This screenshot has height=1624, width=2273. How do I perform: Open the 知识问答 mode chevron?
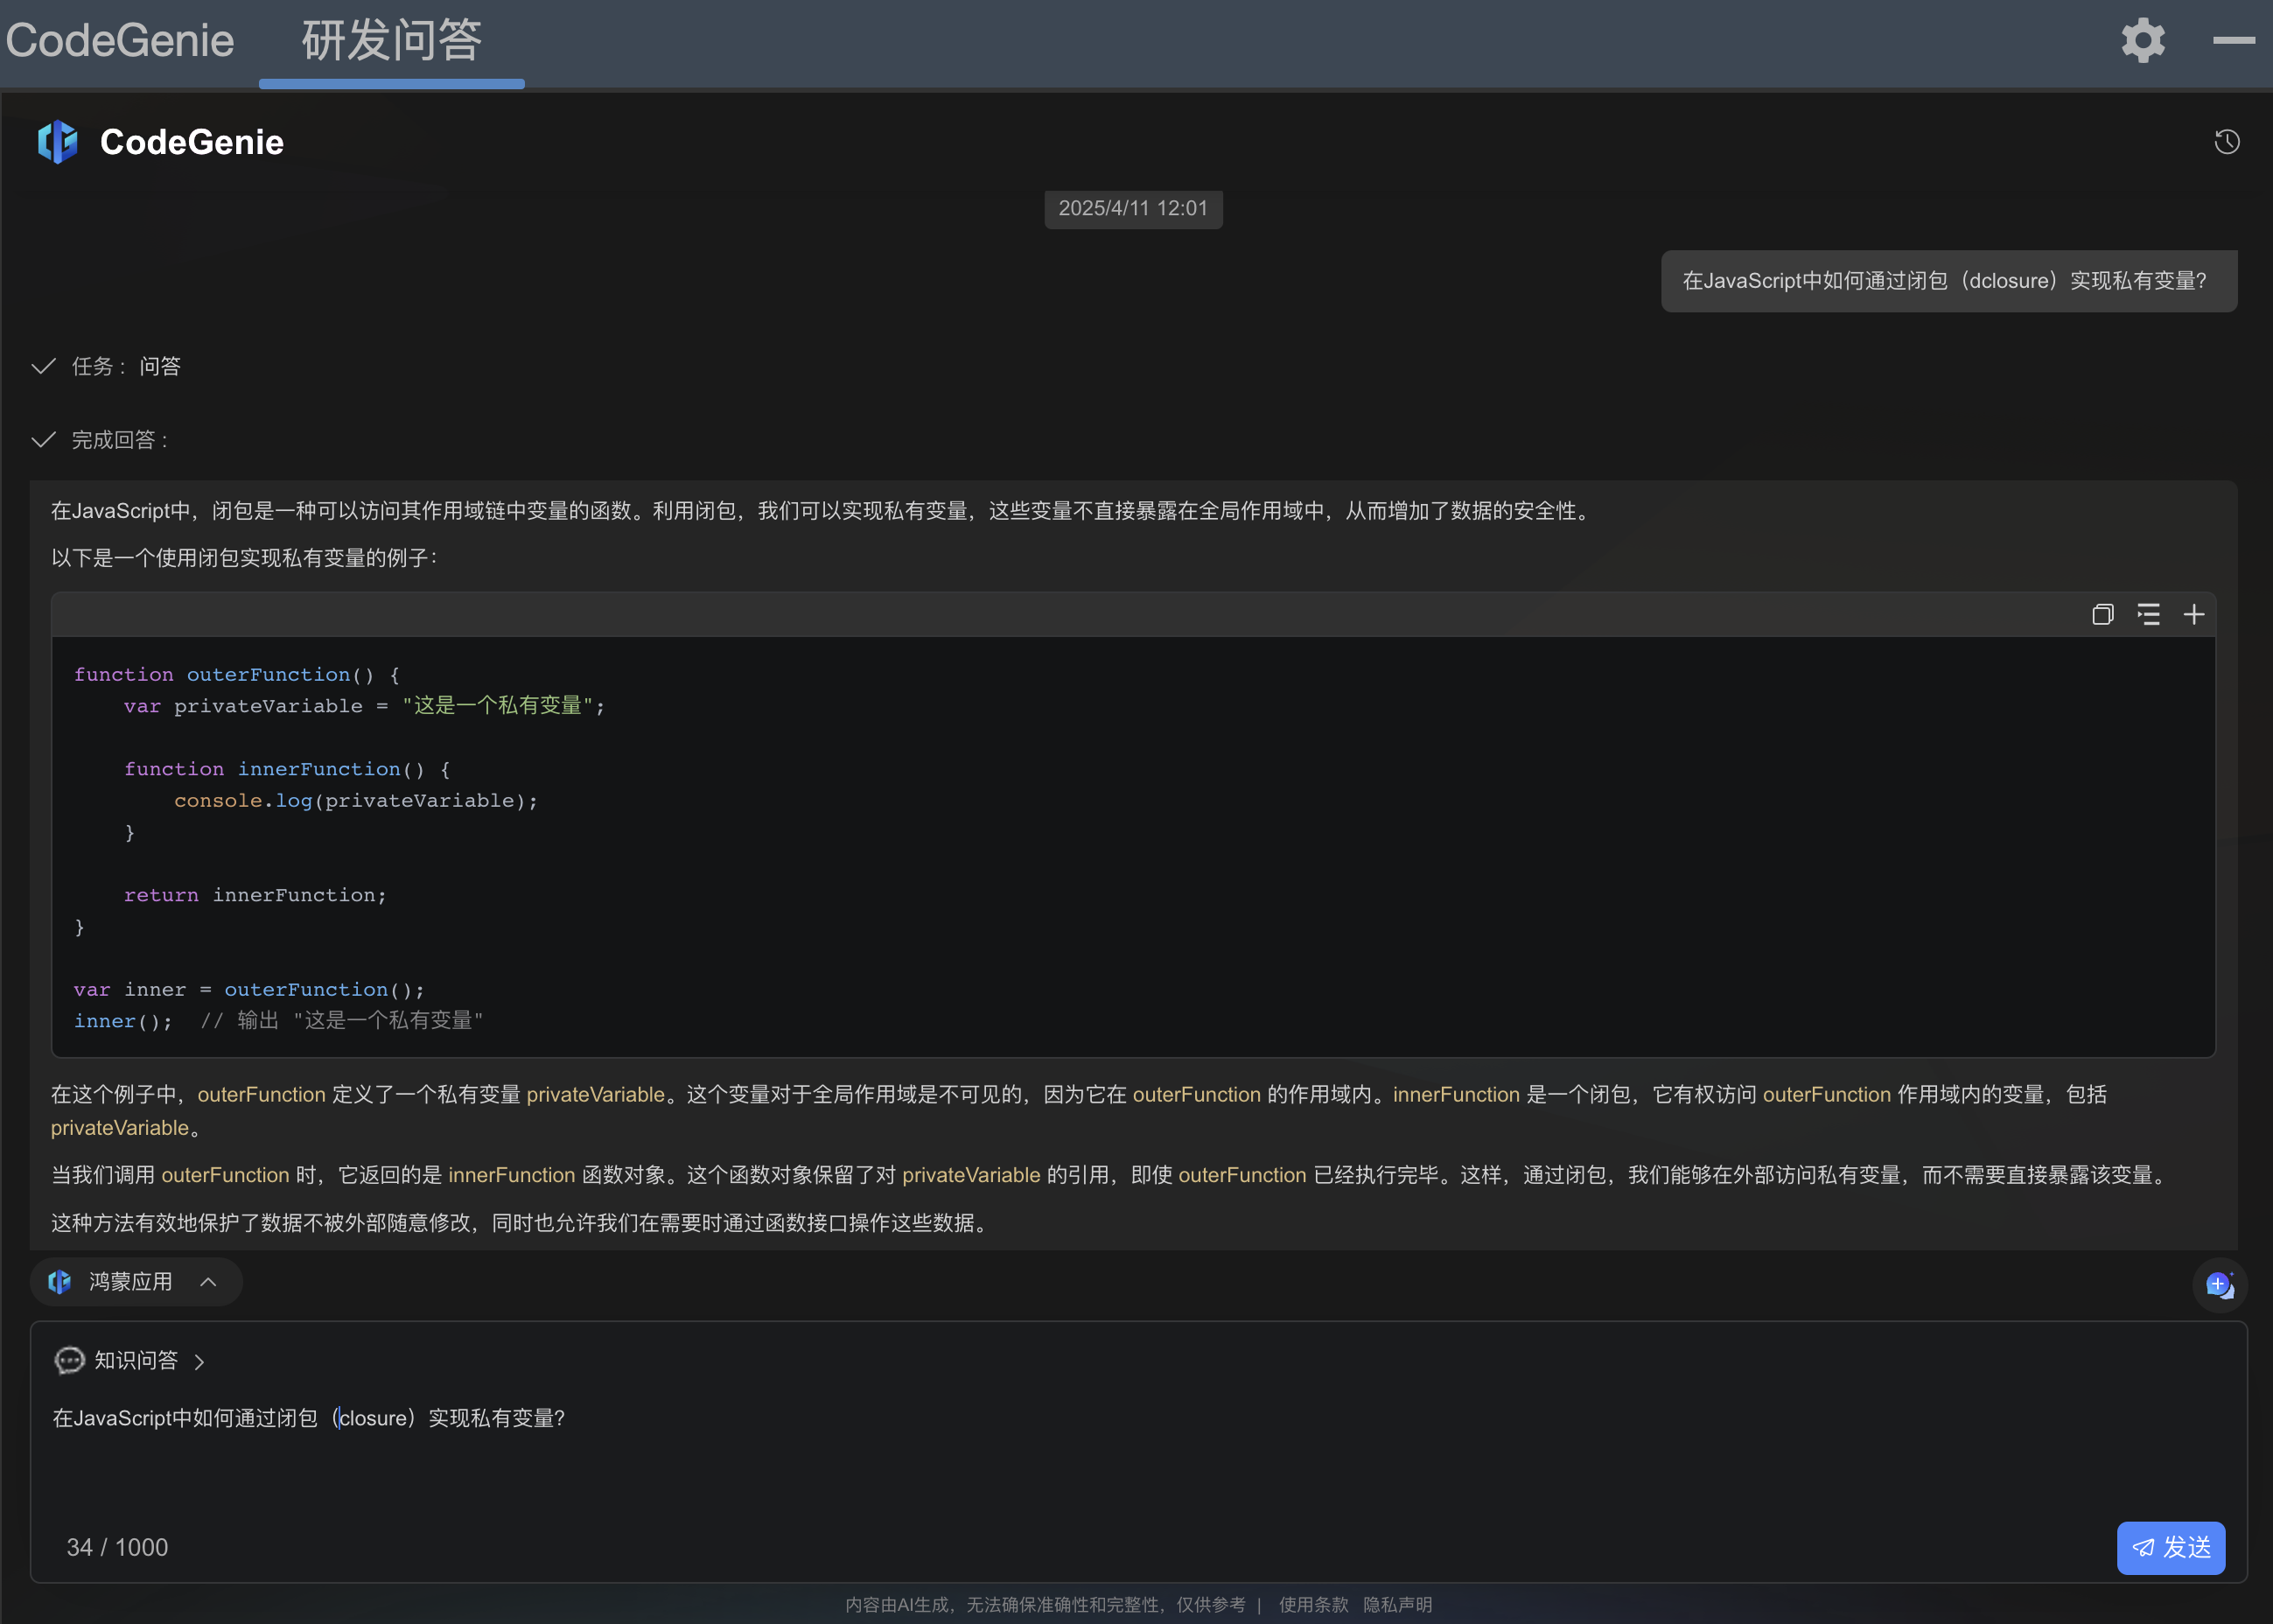click(x=199, y=1361)
